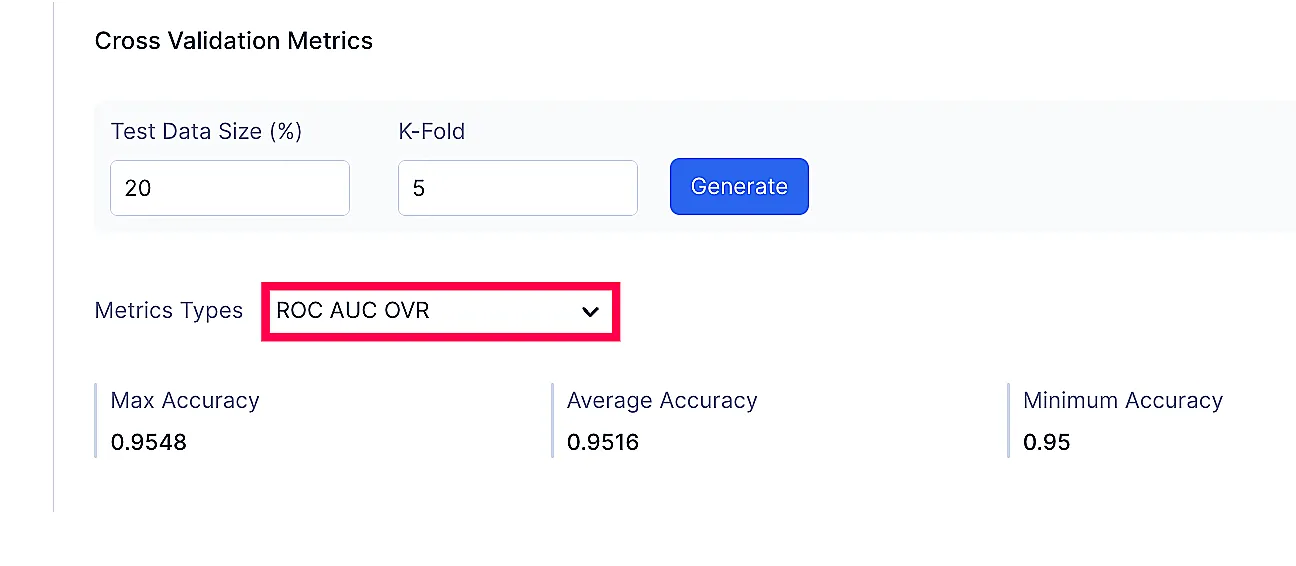Focus the K-Fold input field
Viewport: 1296px width, 566px height.
[x=518, y=188]
